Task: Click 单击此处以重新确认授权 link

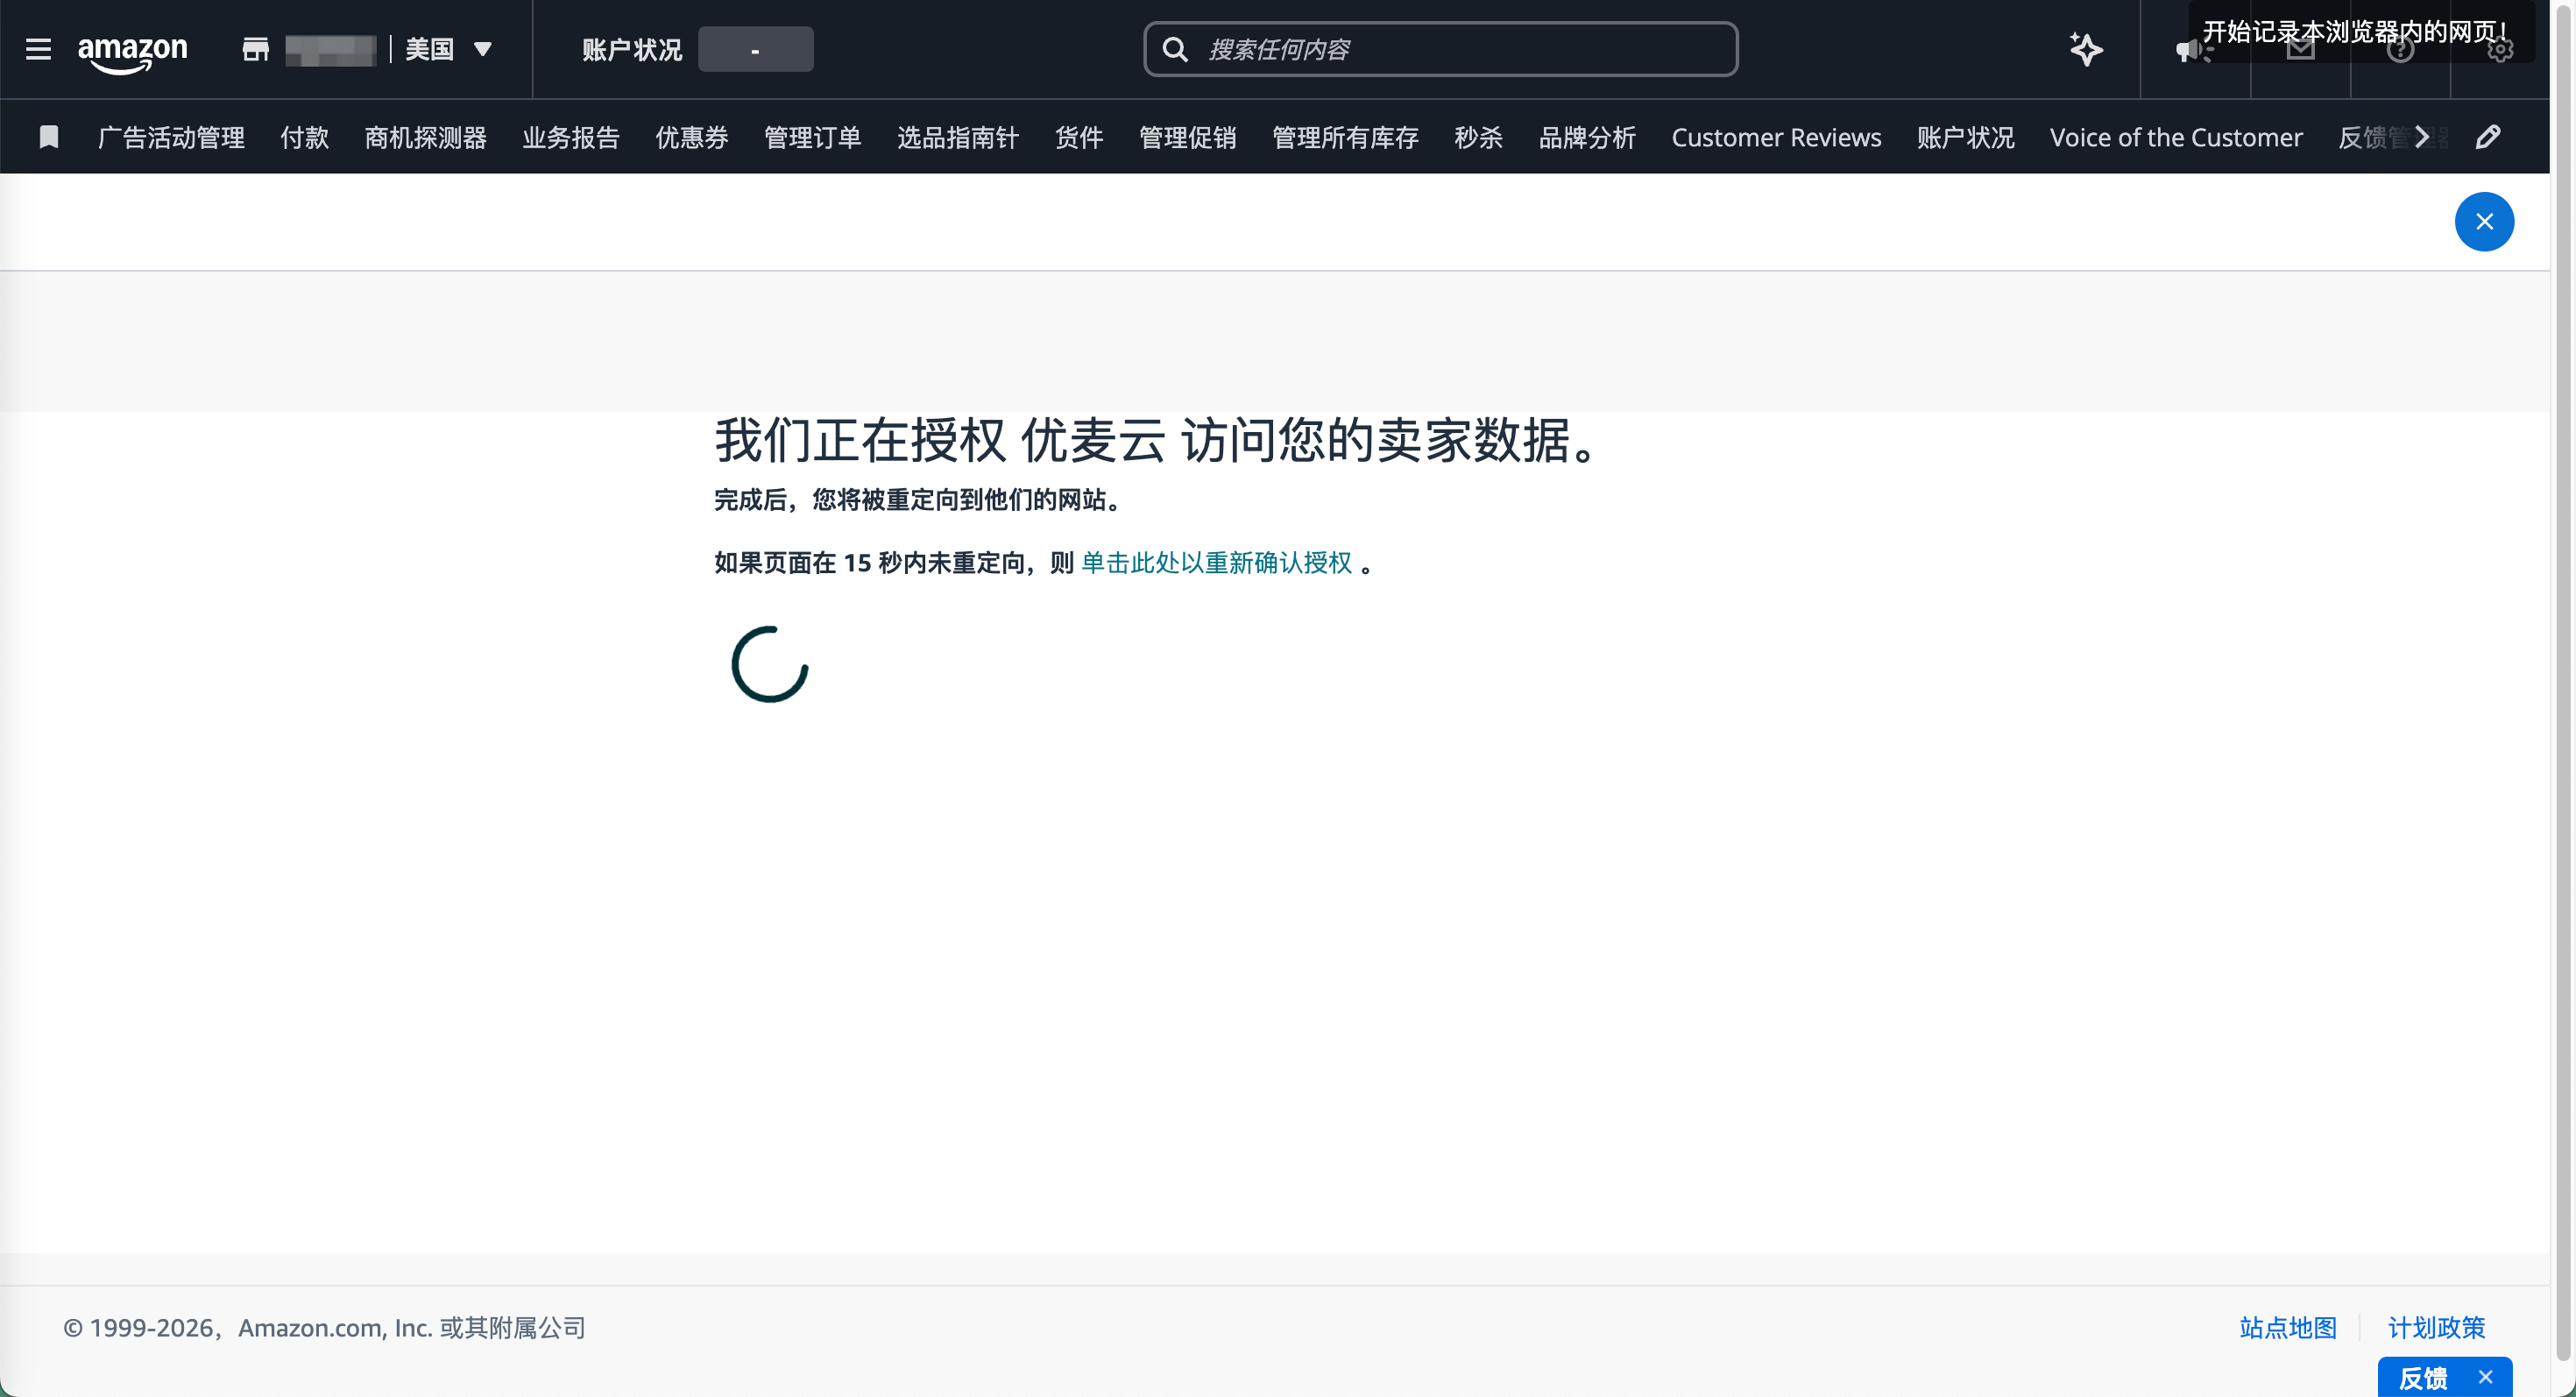Action: (1216, 563)
